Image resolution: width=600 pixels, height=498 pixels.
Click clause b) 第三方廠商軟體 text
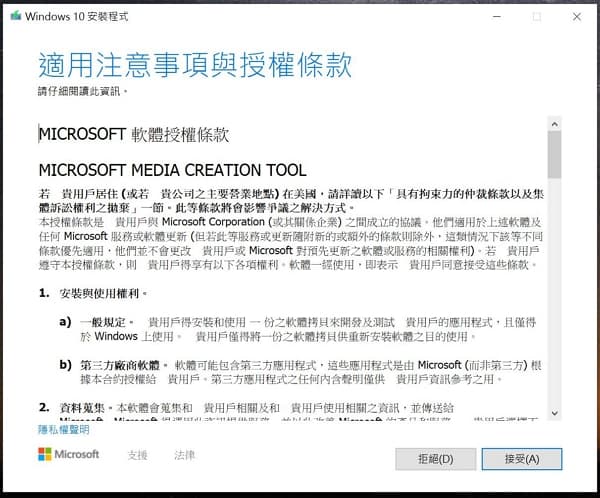point(120,365)
